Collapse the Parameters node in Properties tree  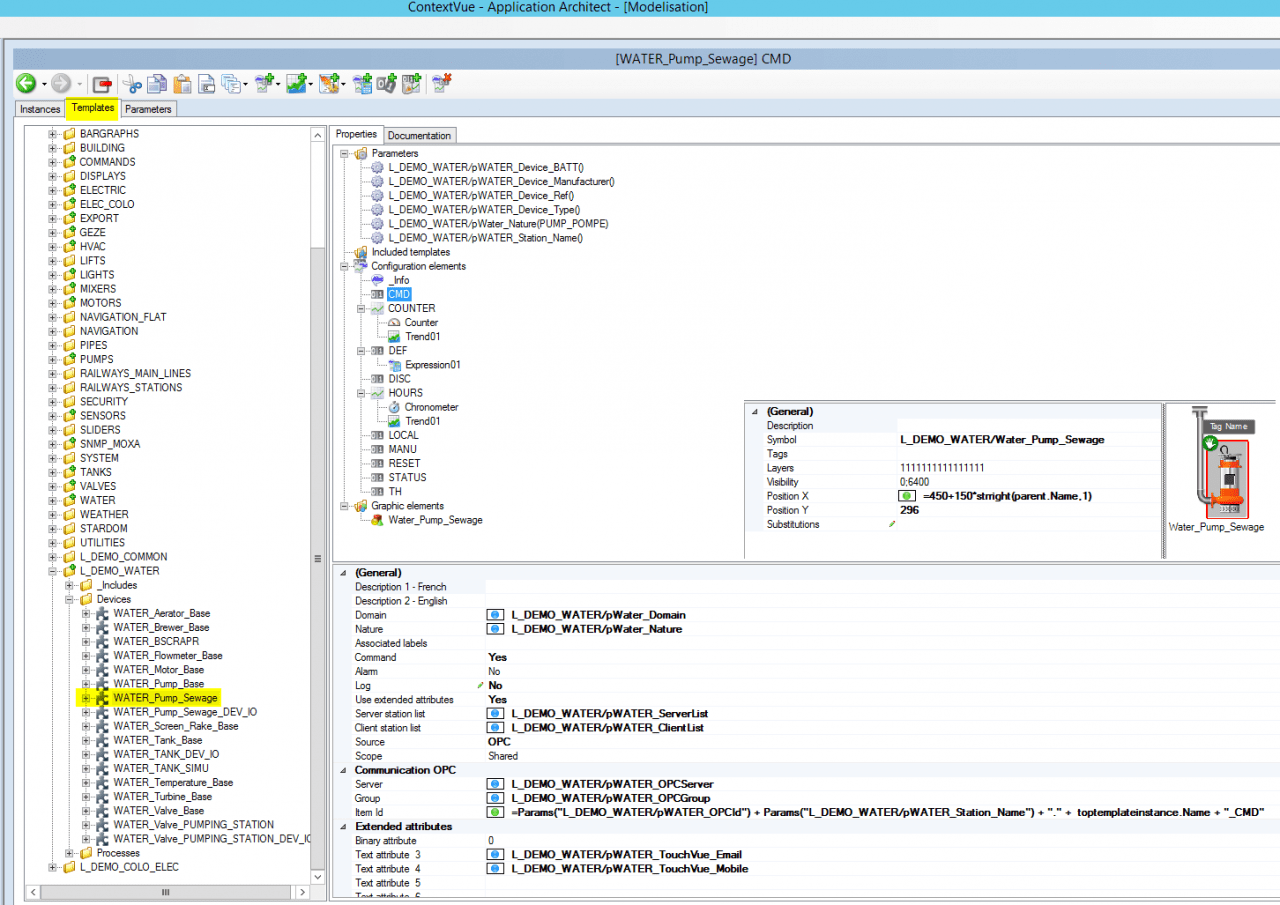(x=344, y=154)
